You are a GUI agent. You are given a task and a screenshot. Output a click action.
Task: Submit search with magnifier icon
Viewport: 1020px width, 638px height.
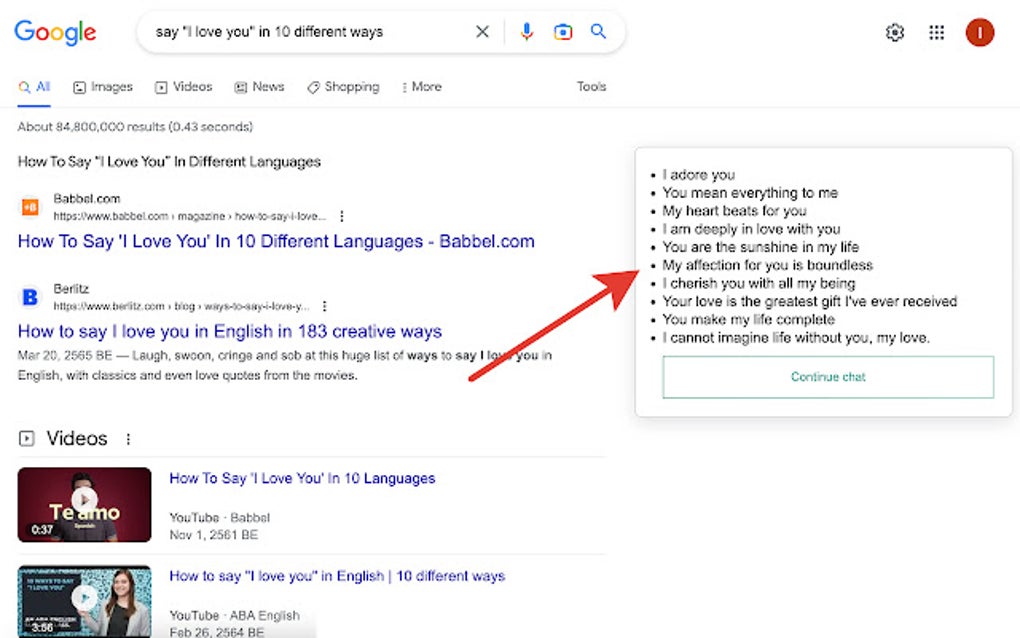coord(598,32)
